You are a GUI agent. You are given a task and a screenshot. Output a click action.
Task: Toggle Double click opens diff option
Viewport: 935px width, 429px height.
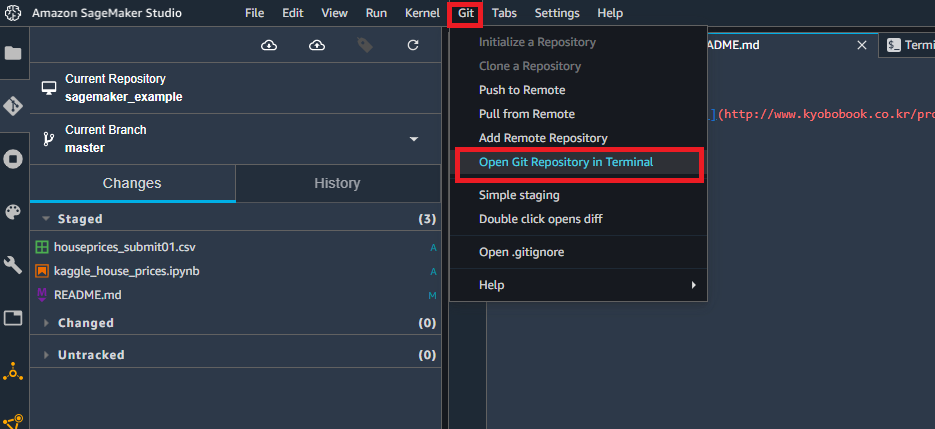click(540, 219)
